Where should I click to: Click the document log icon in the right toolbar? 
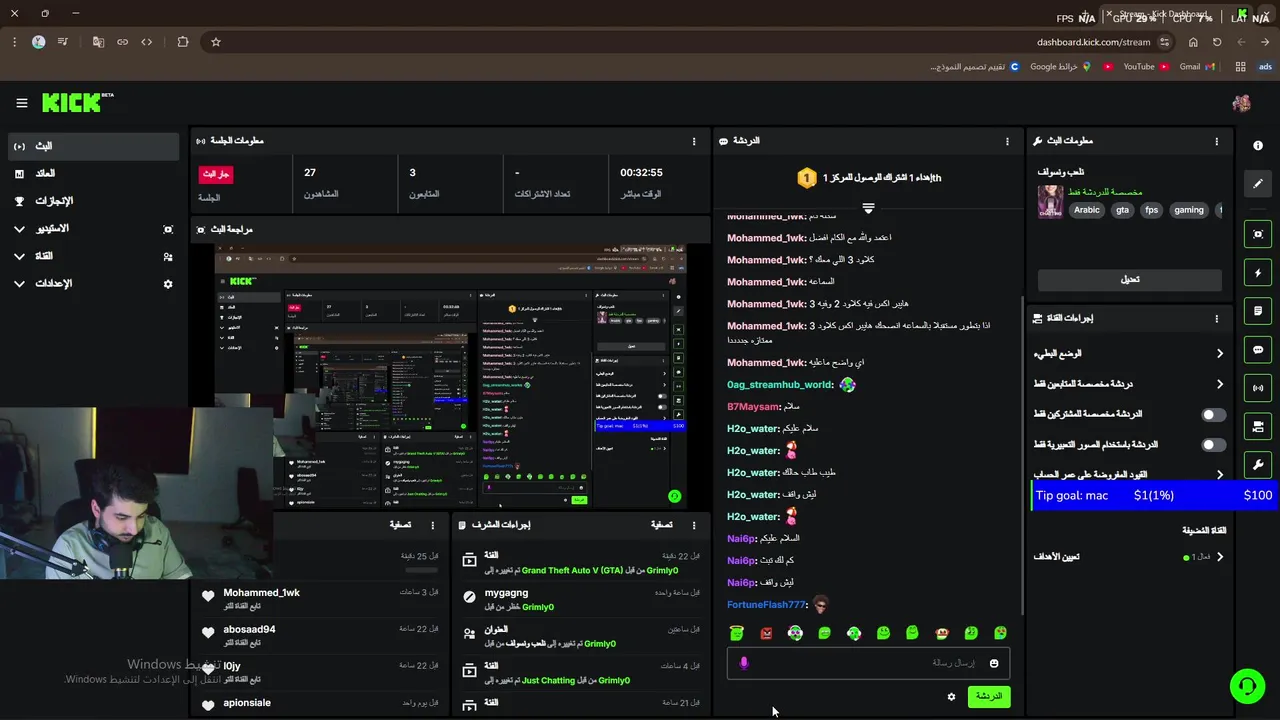(x=1258, y=311)
